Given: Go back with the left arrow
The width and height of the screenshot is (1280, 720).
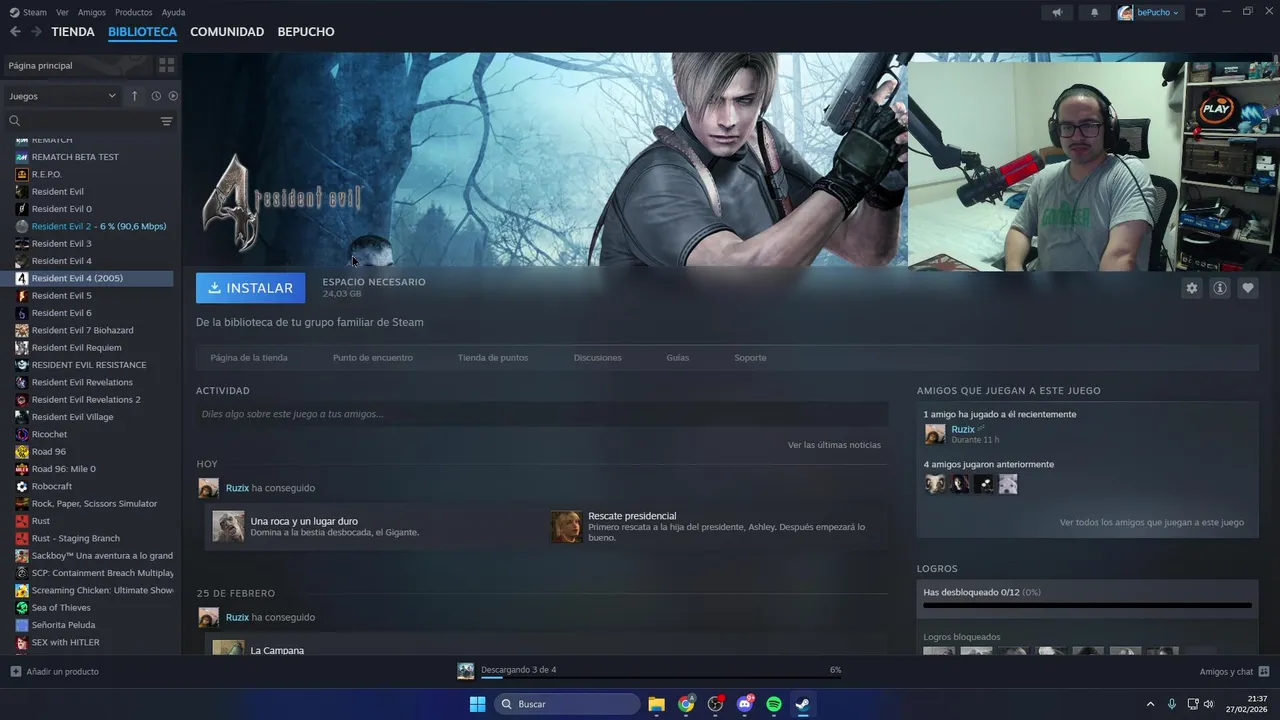Looking at the screenshot, I should pyautogui.click(x=15, y=32).
